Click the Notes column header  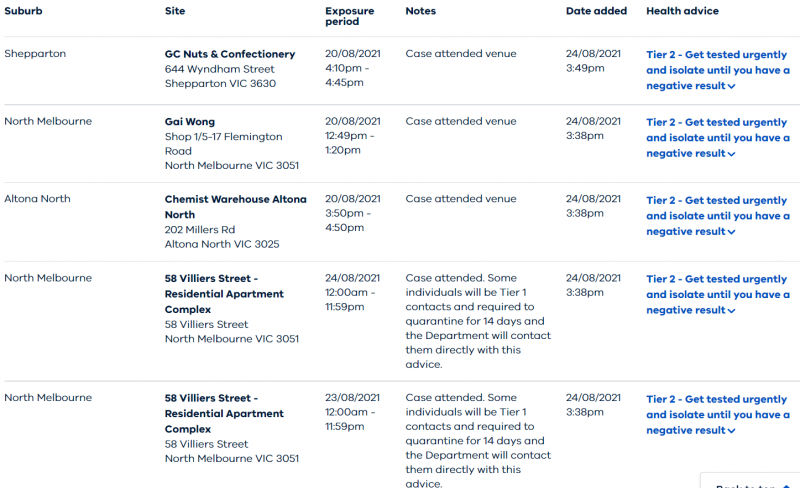tap(420, 11)
